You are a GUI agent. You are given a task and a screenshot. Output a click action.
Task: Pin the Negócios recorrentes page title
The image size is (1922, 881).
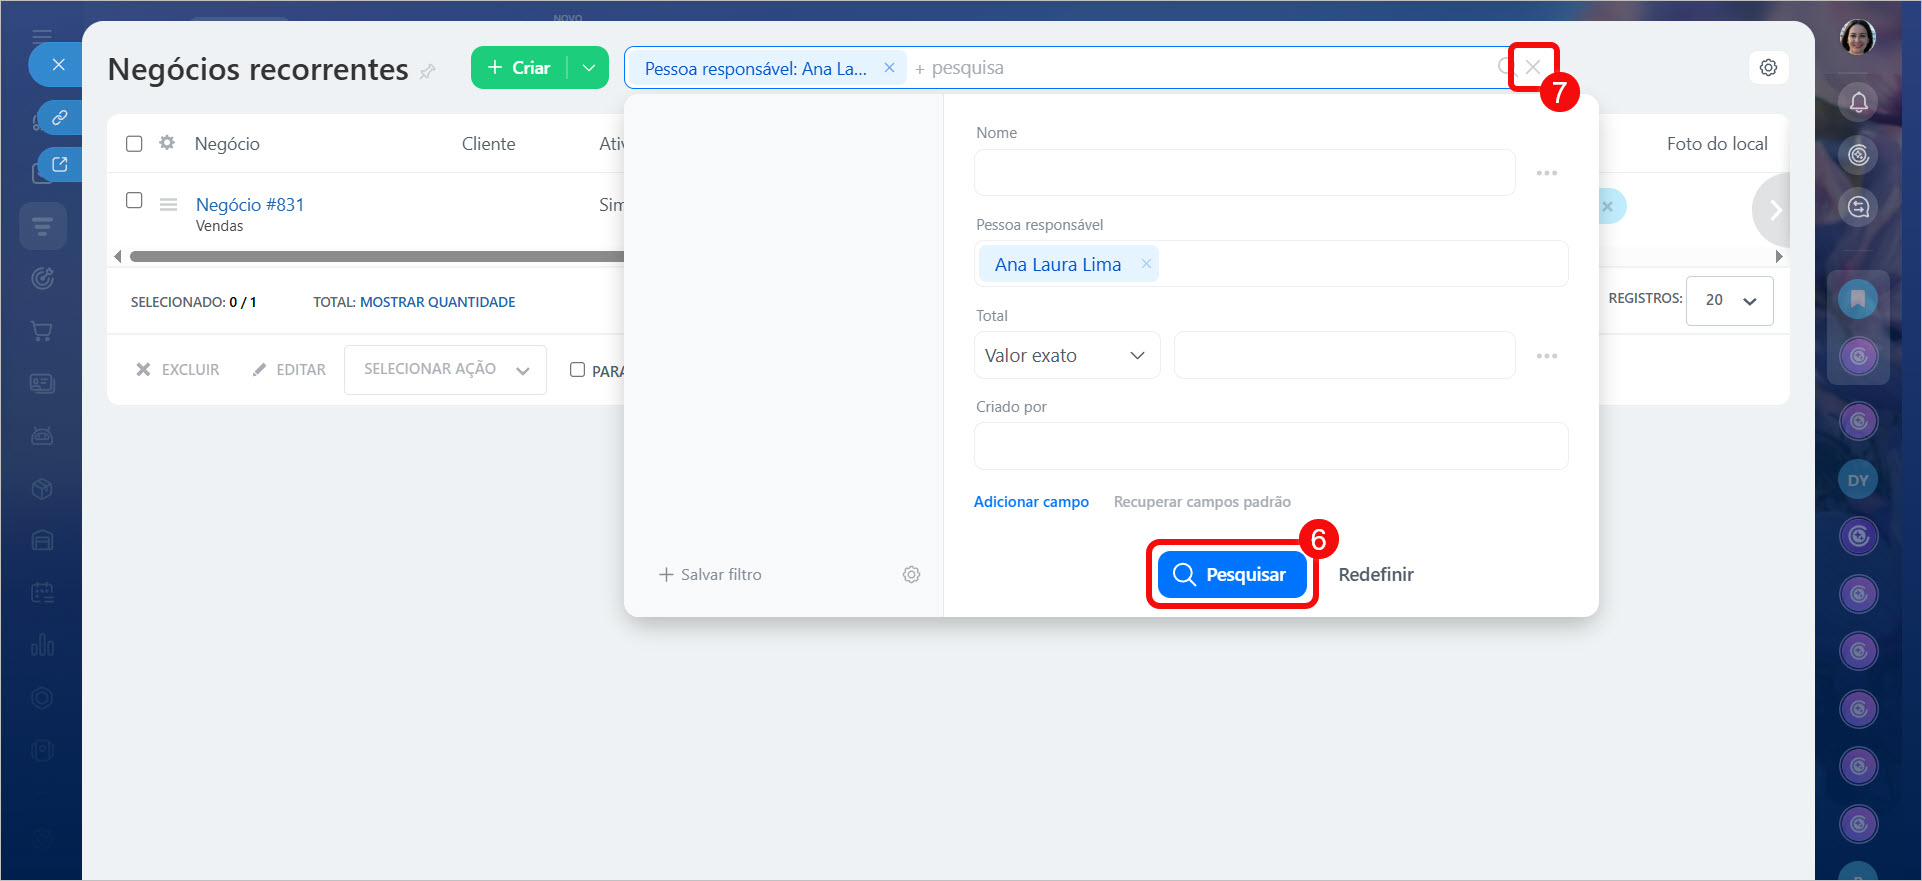[x=428, y=71]
